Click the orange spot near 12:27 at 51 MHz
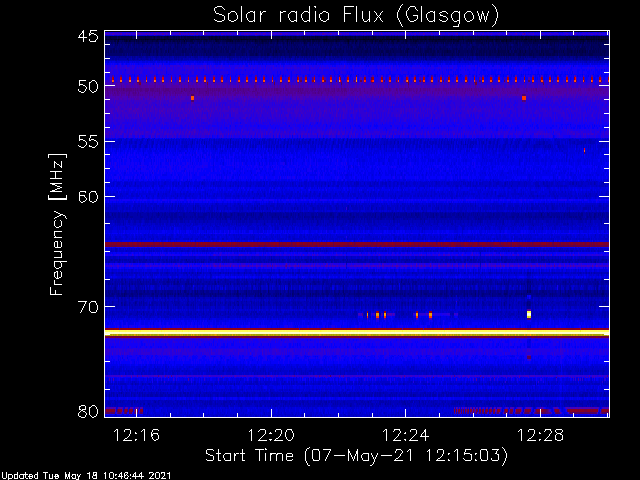640x480 pixels. pos(524,98)
